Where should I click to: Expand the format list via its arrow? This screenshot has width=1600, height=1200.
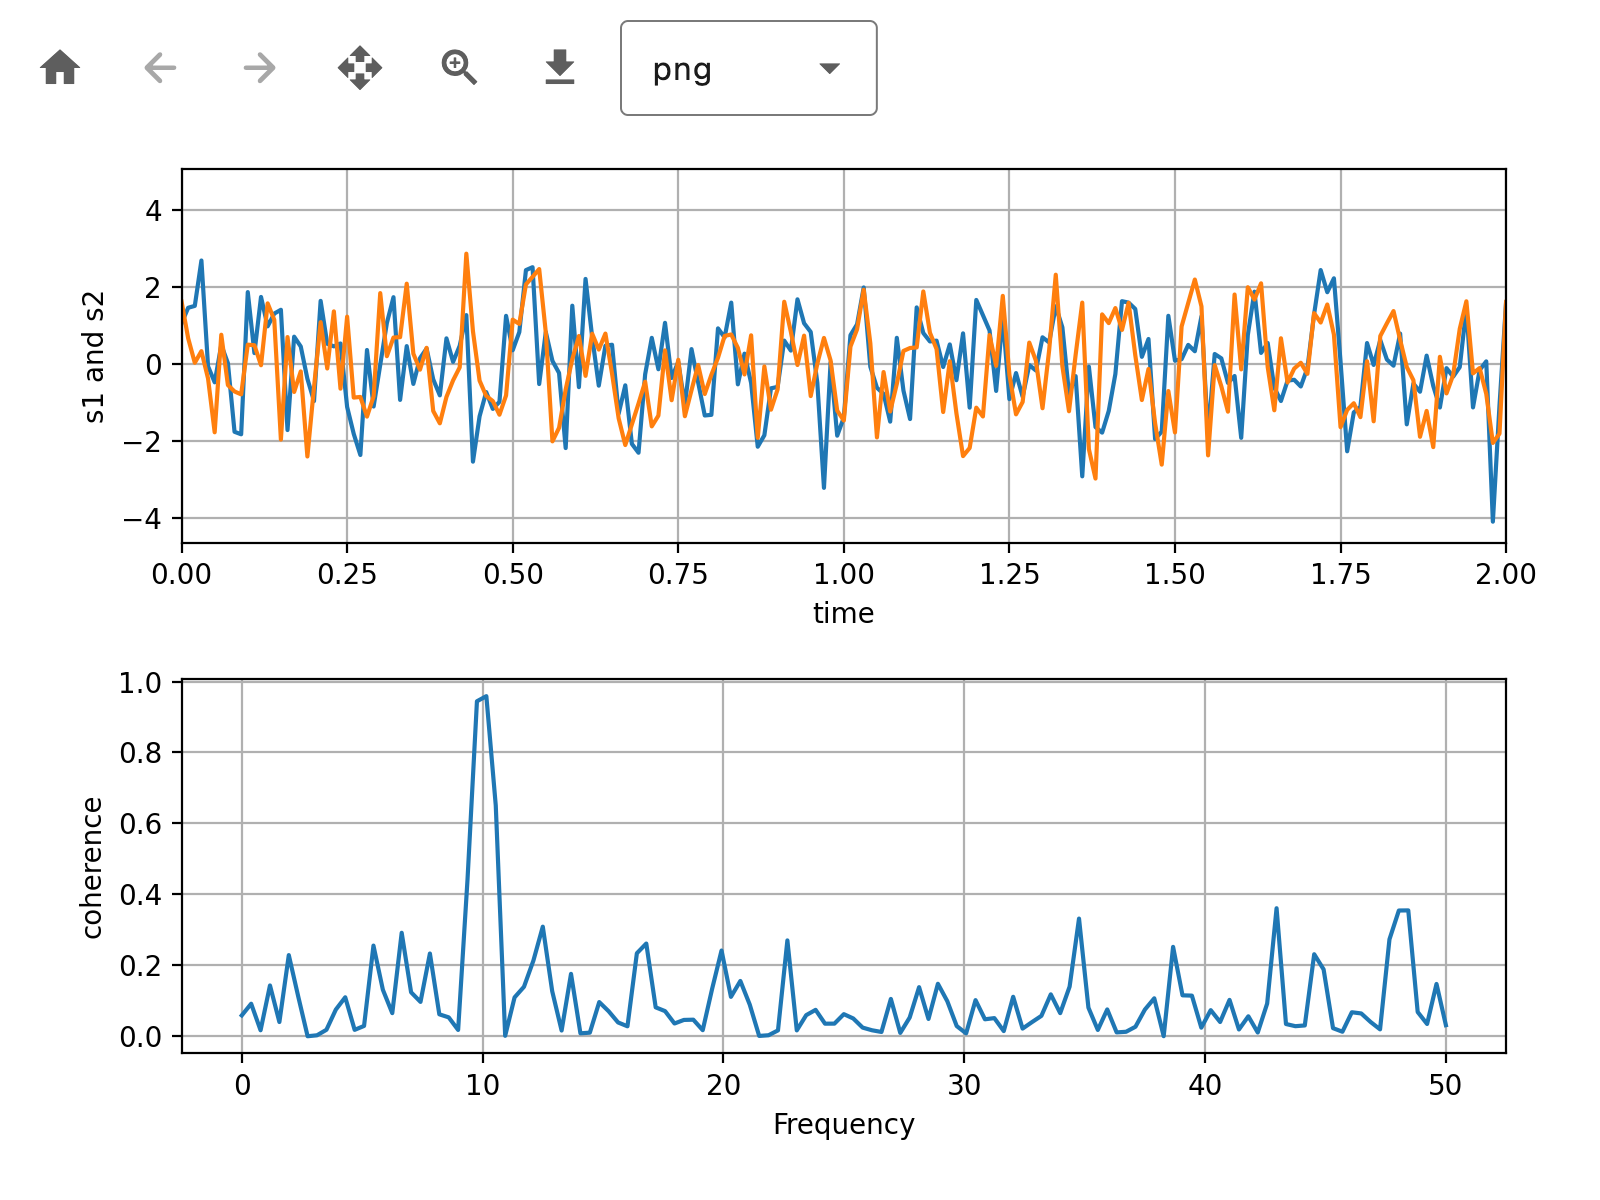click(829, 68)
